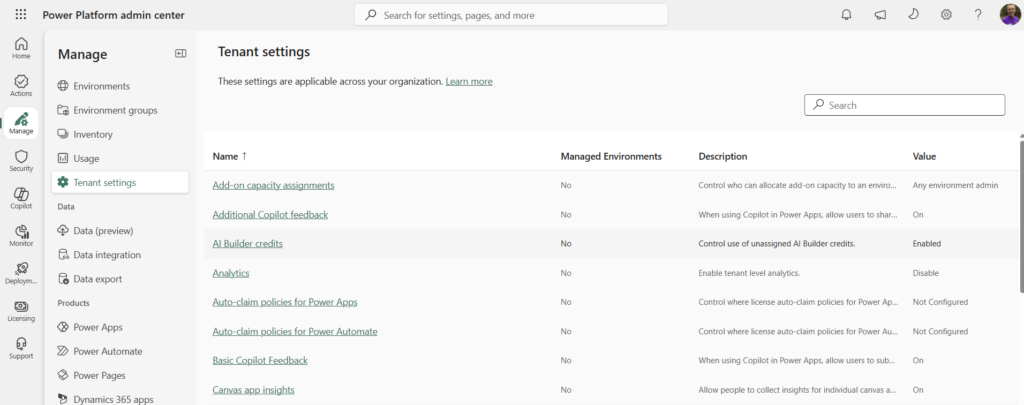Focus the Tenant settings Search field
1024x405 pixels.
pos(904,105)
